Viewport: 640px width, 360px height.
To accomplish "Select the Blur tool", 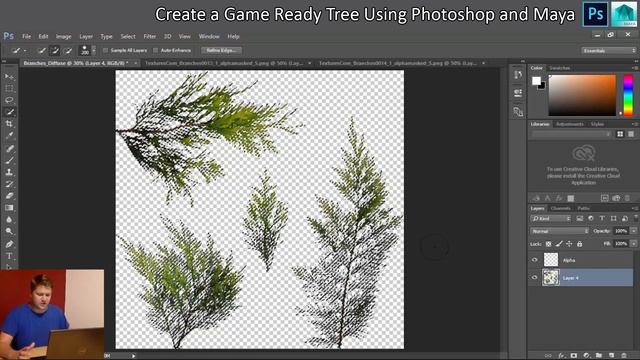I will pyautogui.click(x=9, y=219).
